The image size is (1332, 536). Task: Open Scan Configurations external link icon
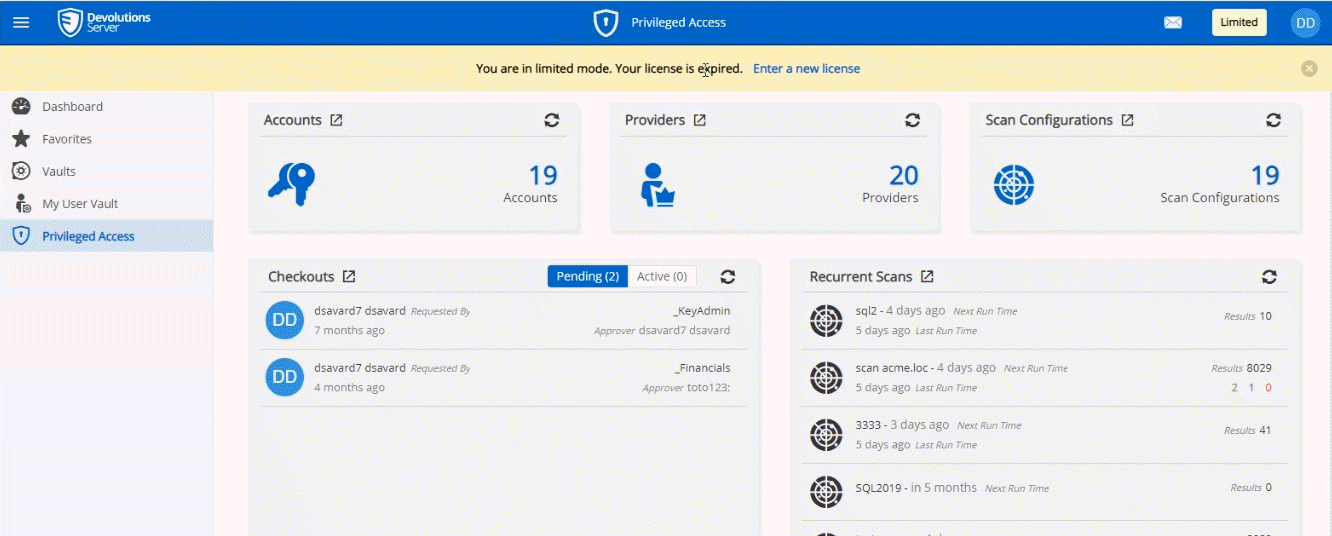point(1128,120)
